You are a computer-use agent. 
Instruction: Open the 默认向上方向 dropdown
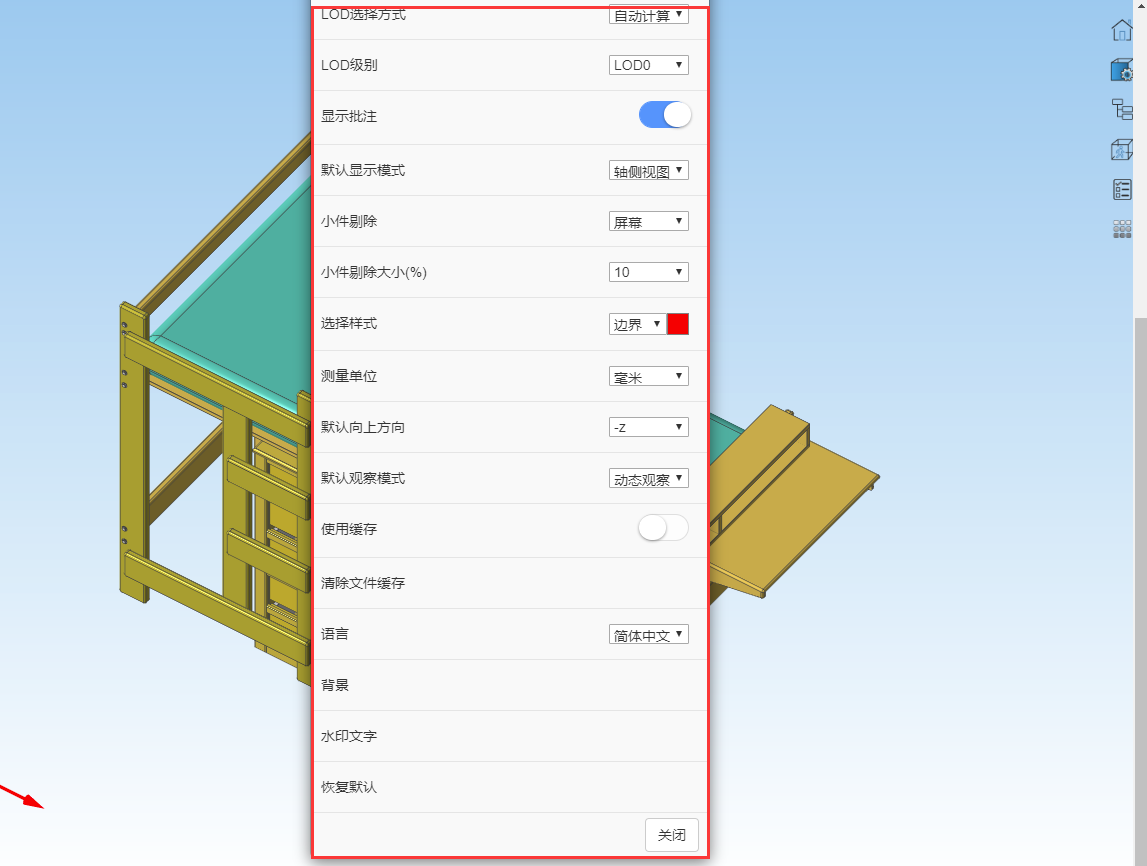tap(648, 427)
